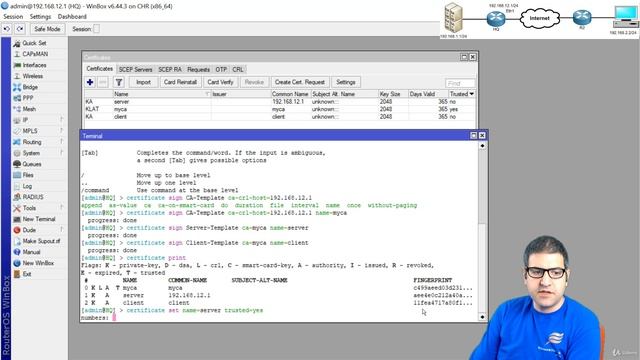Open the Dashboard menu

[72, 17]
